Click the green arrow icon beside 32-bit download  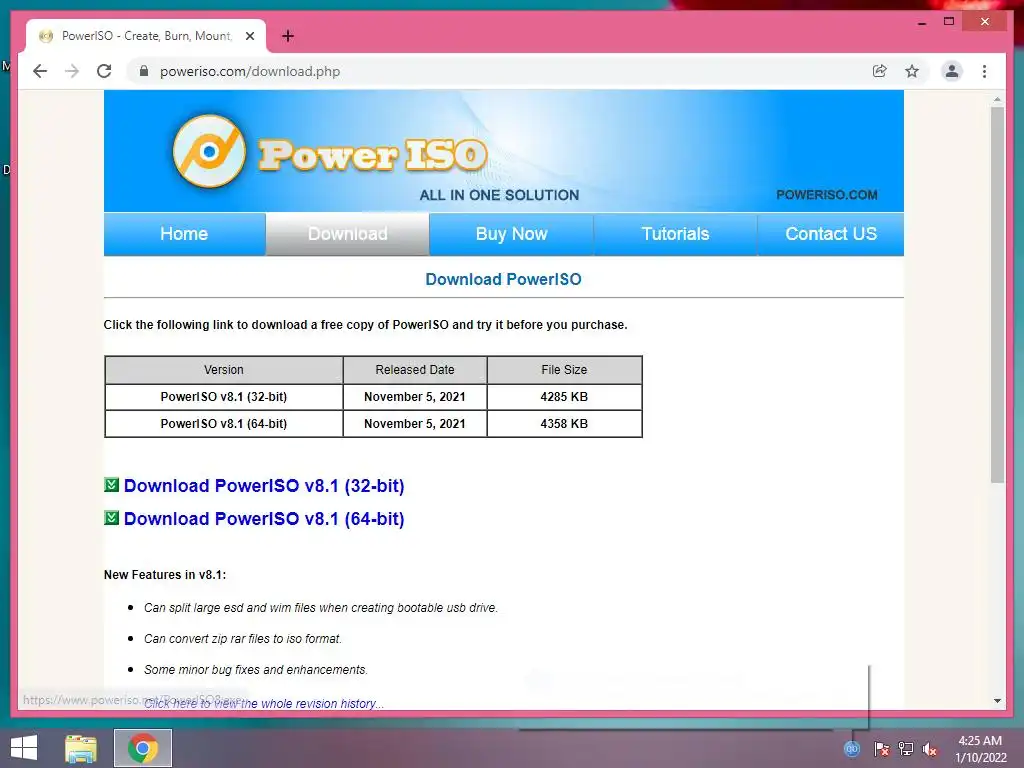click(112, 485)
